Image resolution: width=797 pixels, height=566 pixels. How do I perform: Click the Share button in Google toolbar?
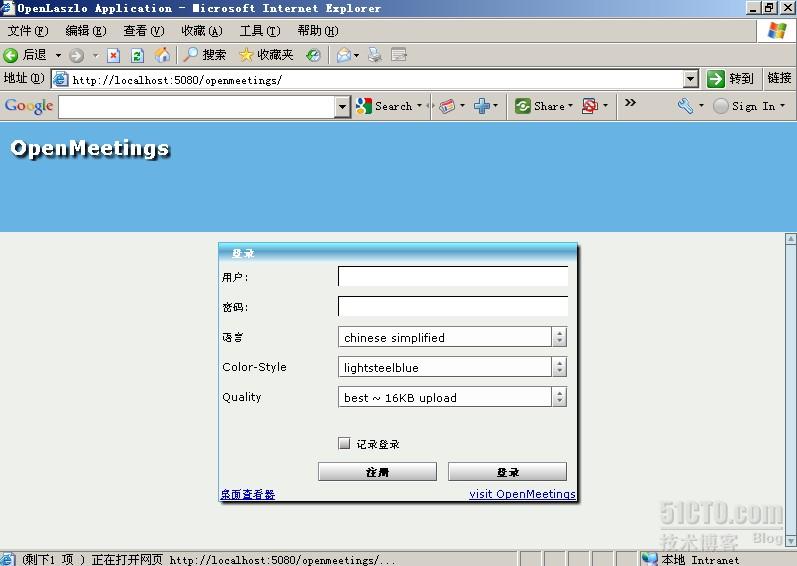(x=540, y=106)
